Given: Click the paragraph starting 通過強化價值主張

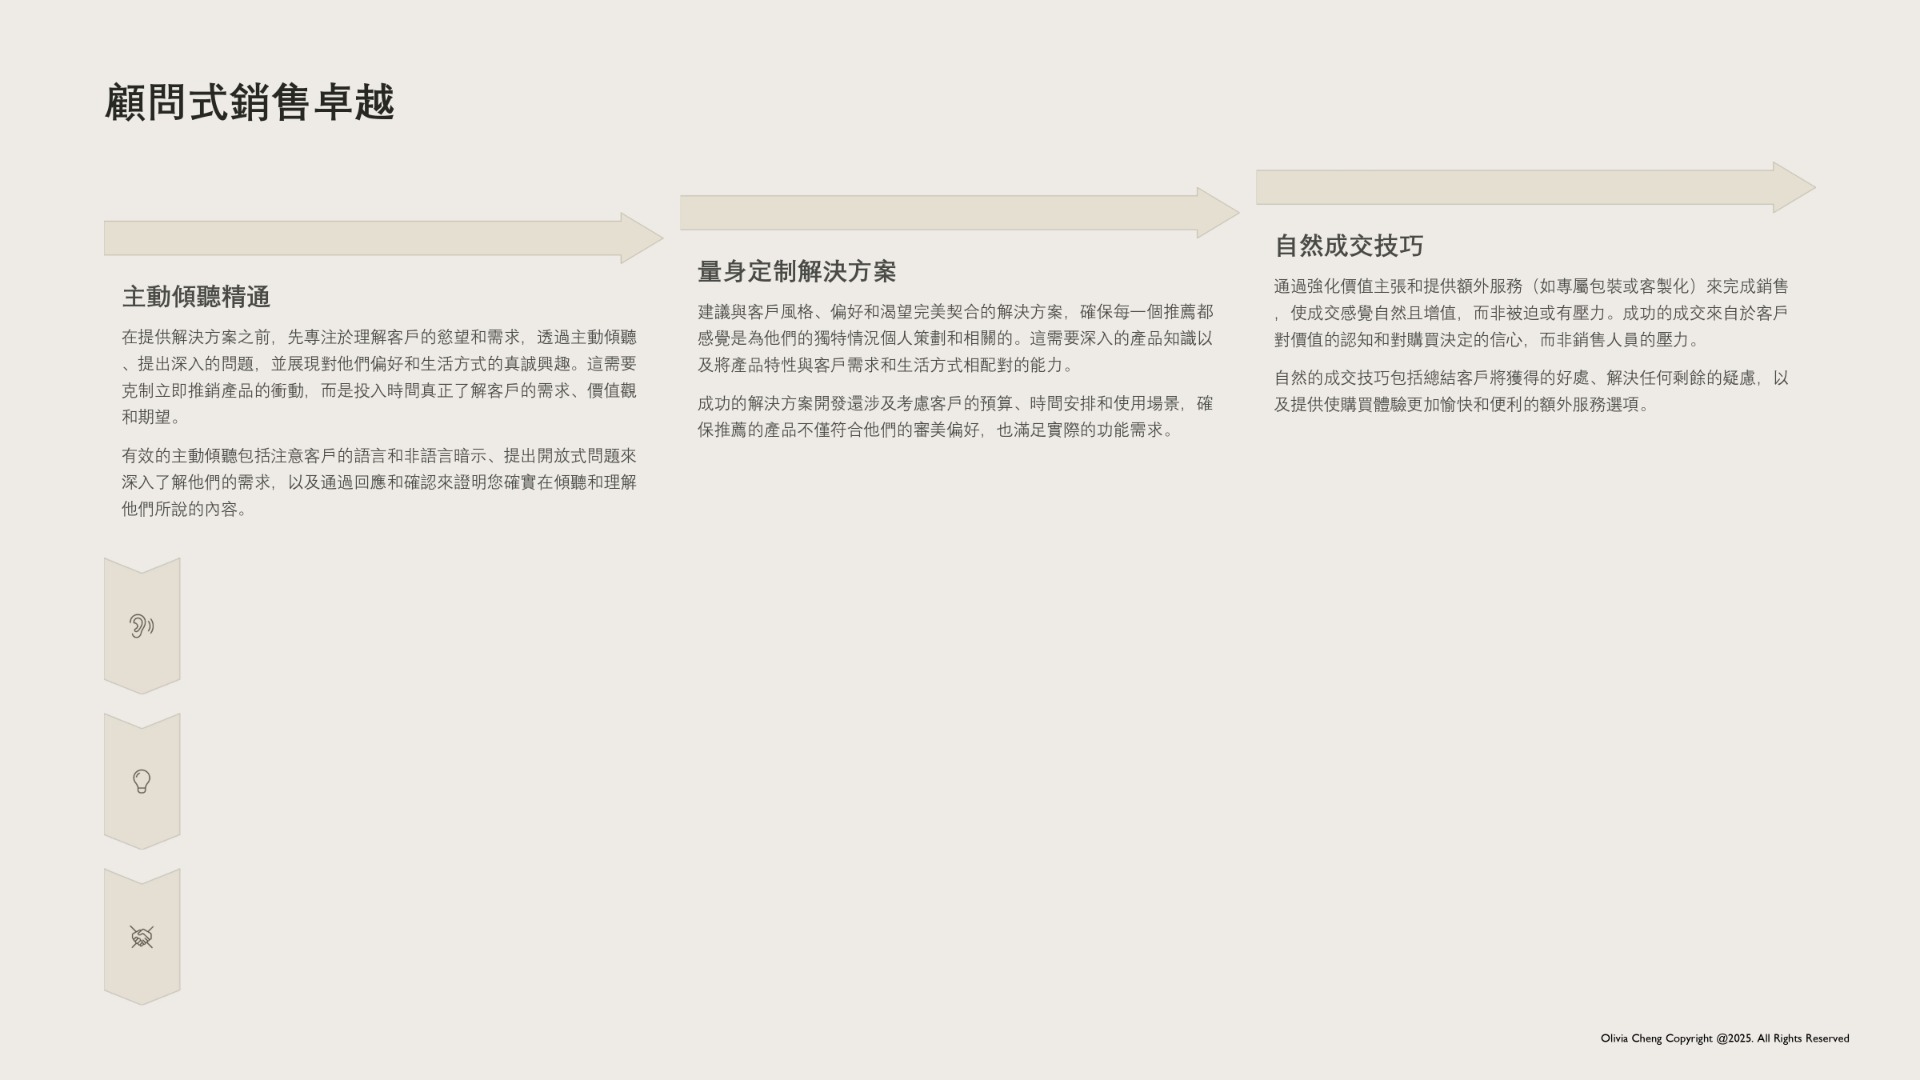Looking at the screenshot, I should coord(1530,313).
